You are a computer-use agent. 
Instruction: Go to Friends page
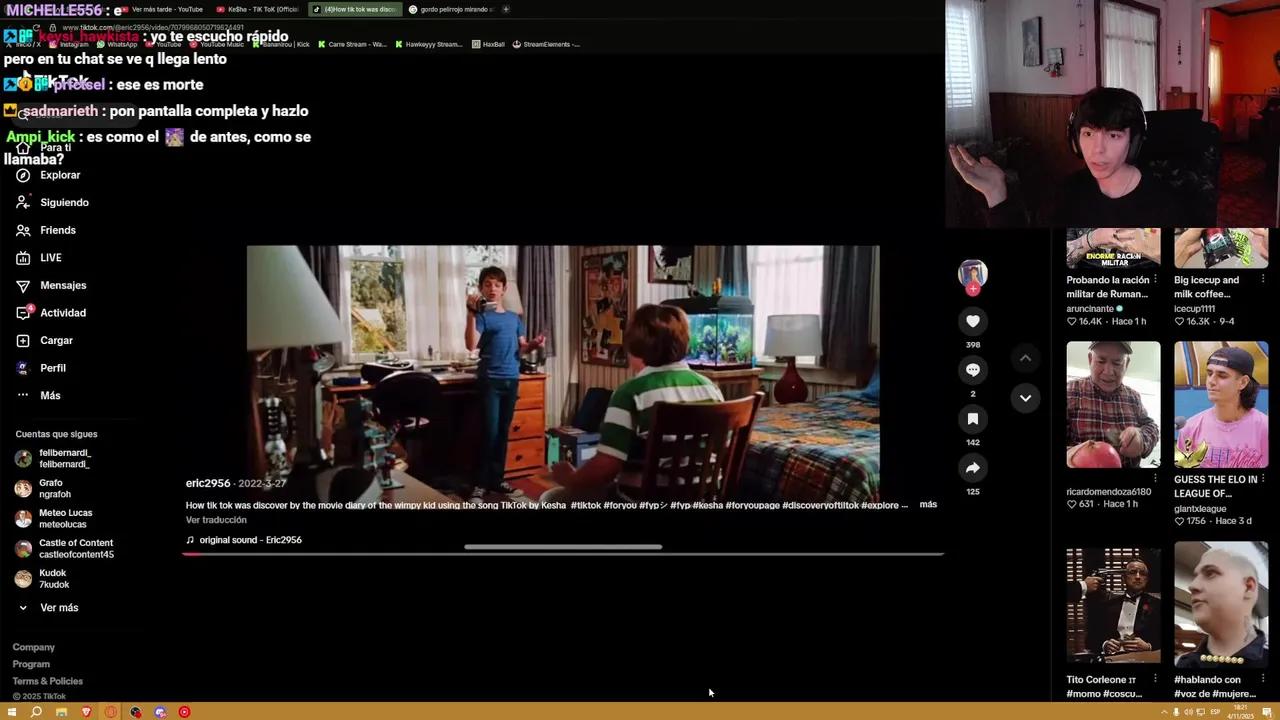pos(46,230)
